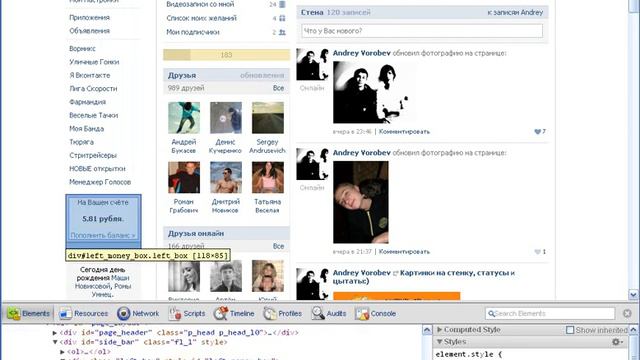Close the DevTools panel

(627, 313)
